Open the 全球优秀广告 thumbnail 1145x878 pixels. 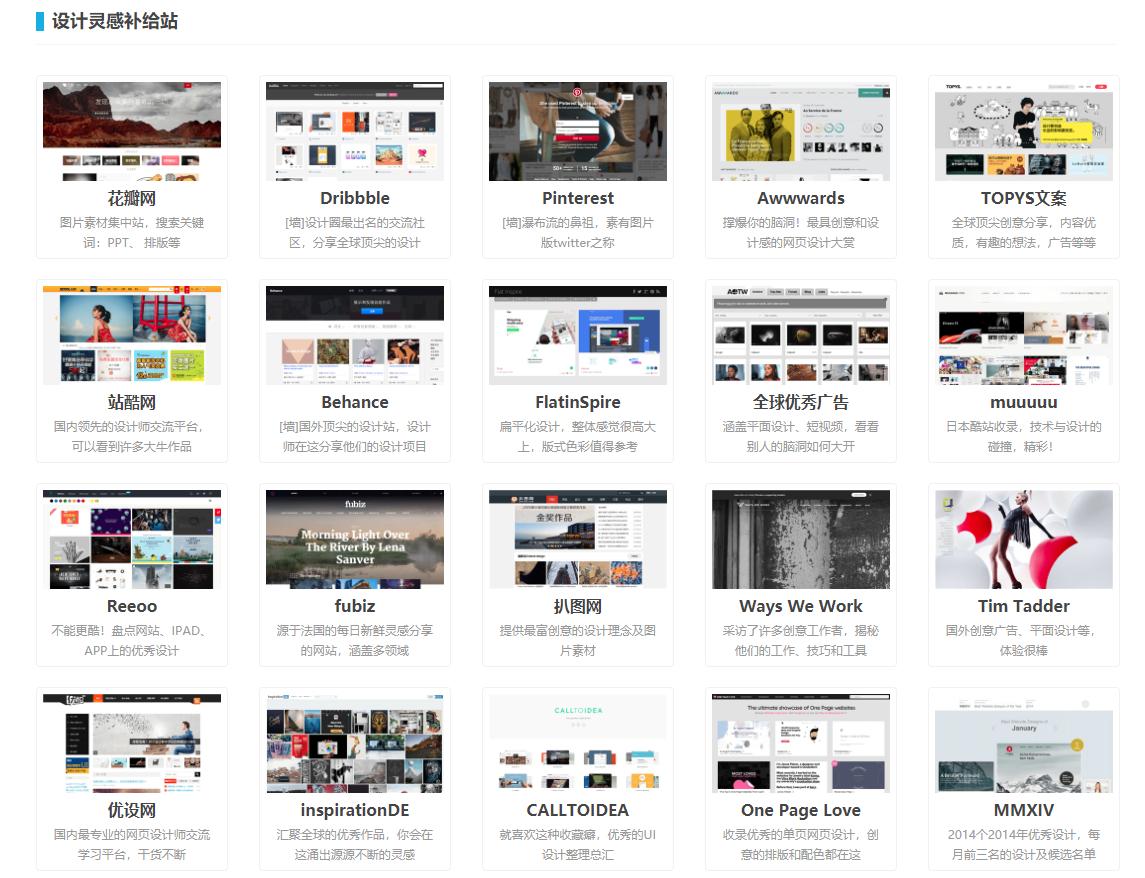coord(801,335)
